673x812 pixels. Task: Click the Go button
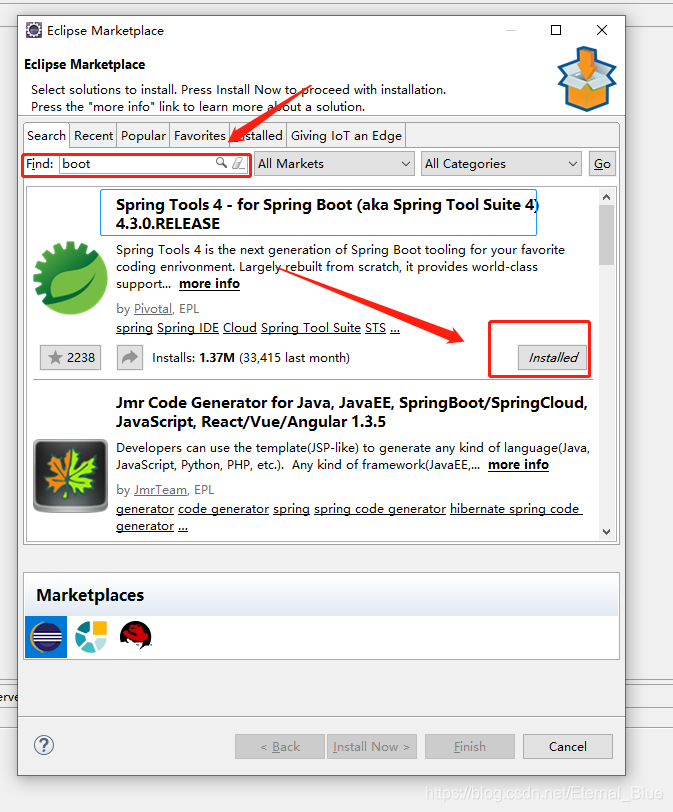point(602,164)
